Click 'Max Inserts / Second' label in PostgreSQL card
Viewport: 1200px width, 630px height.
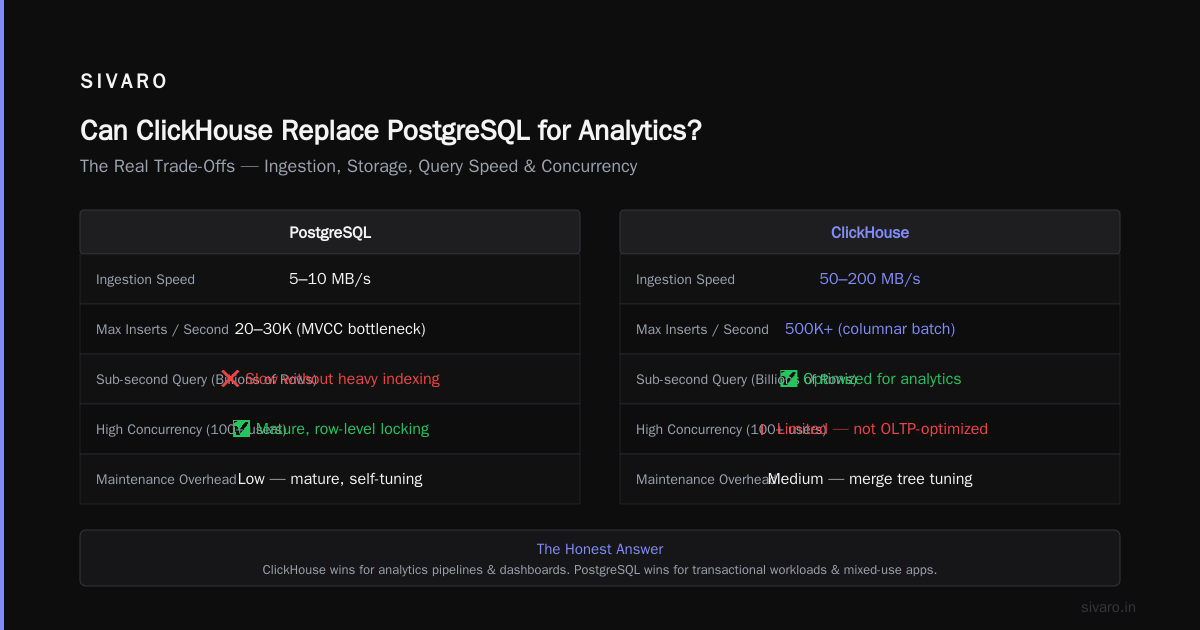point(162,330)
